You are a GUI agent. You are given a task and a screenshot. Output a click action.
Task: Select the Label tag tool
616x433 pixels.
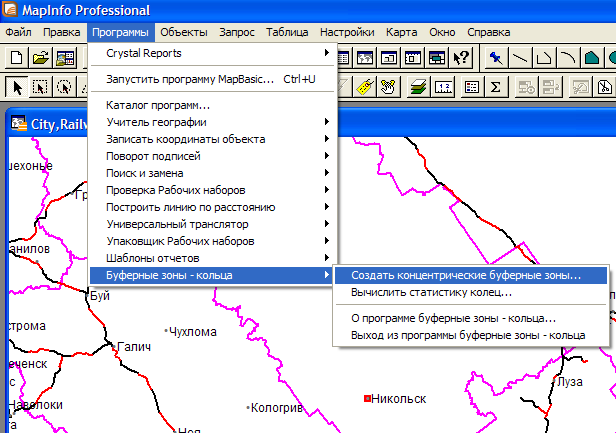[365, 86]
